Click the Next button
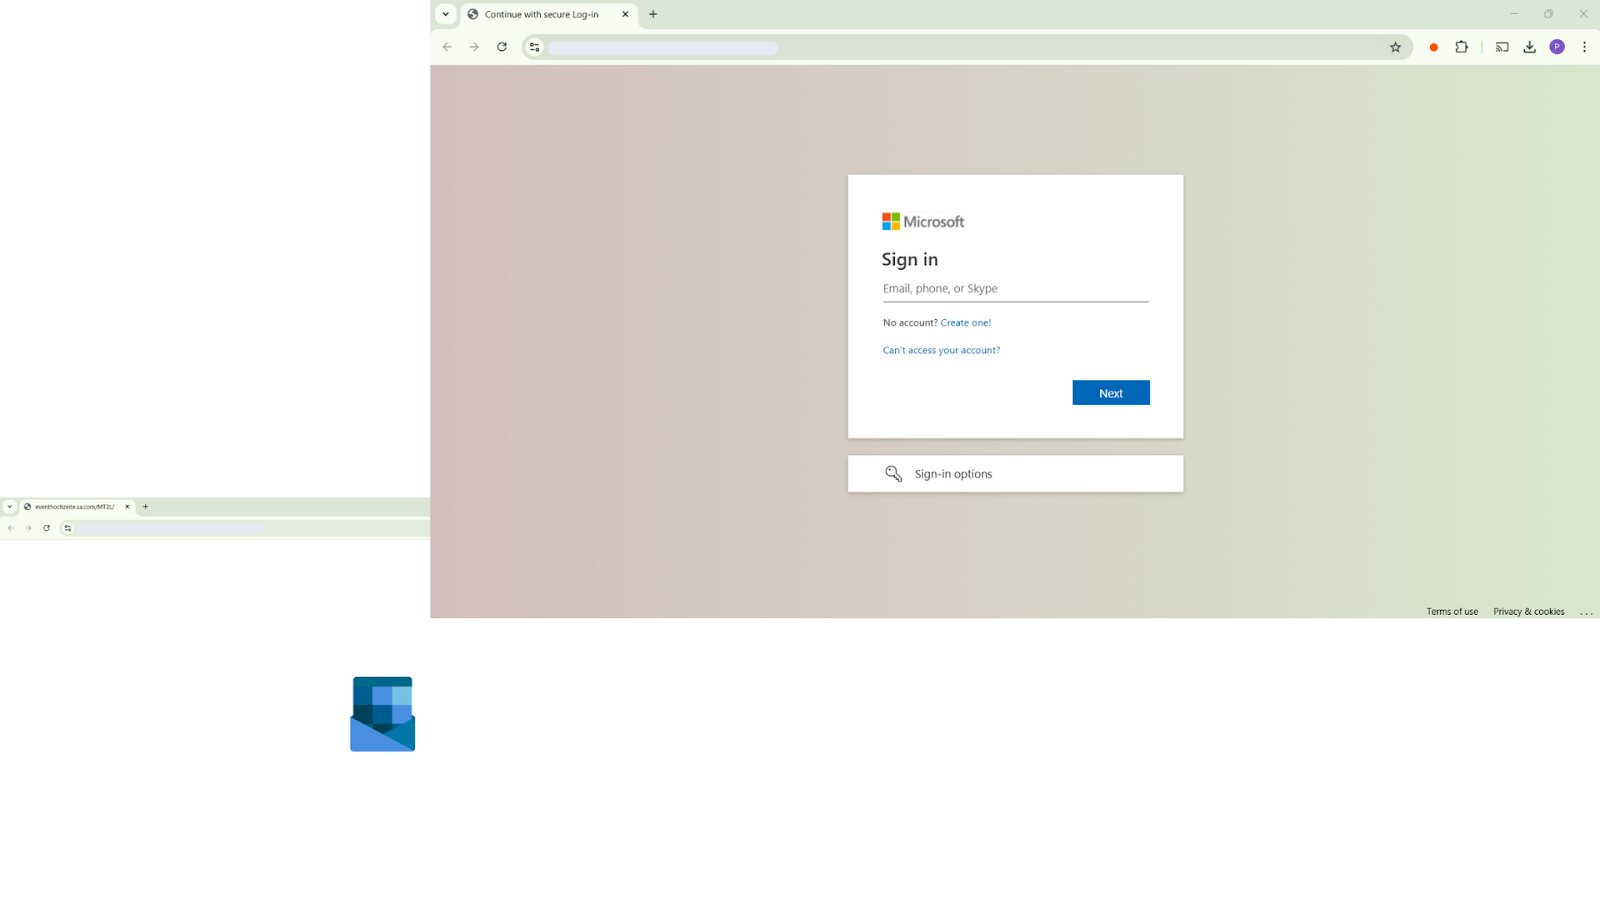Viewport: 1600px width, 900px height. click(x=1111, y=393)
